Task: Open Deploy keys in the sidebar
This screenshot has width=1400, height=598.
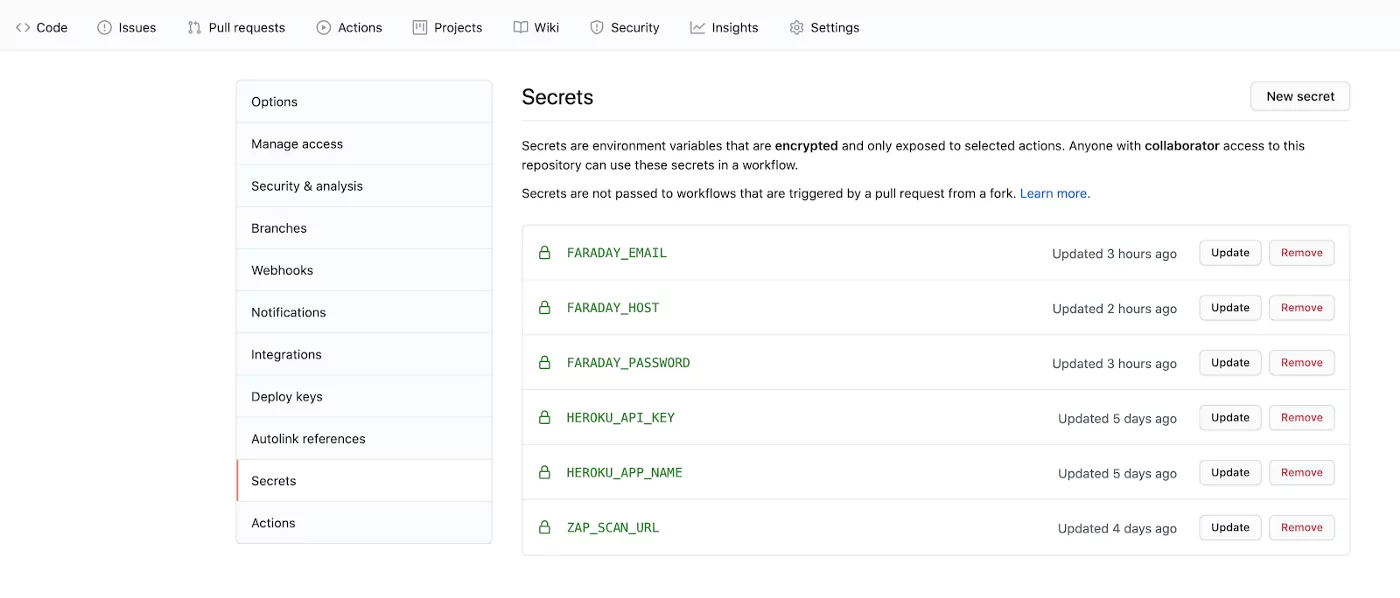Action: (287, 396)
